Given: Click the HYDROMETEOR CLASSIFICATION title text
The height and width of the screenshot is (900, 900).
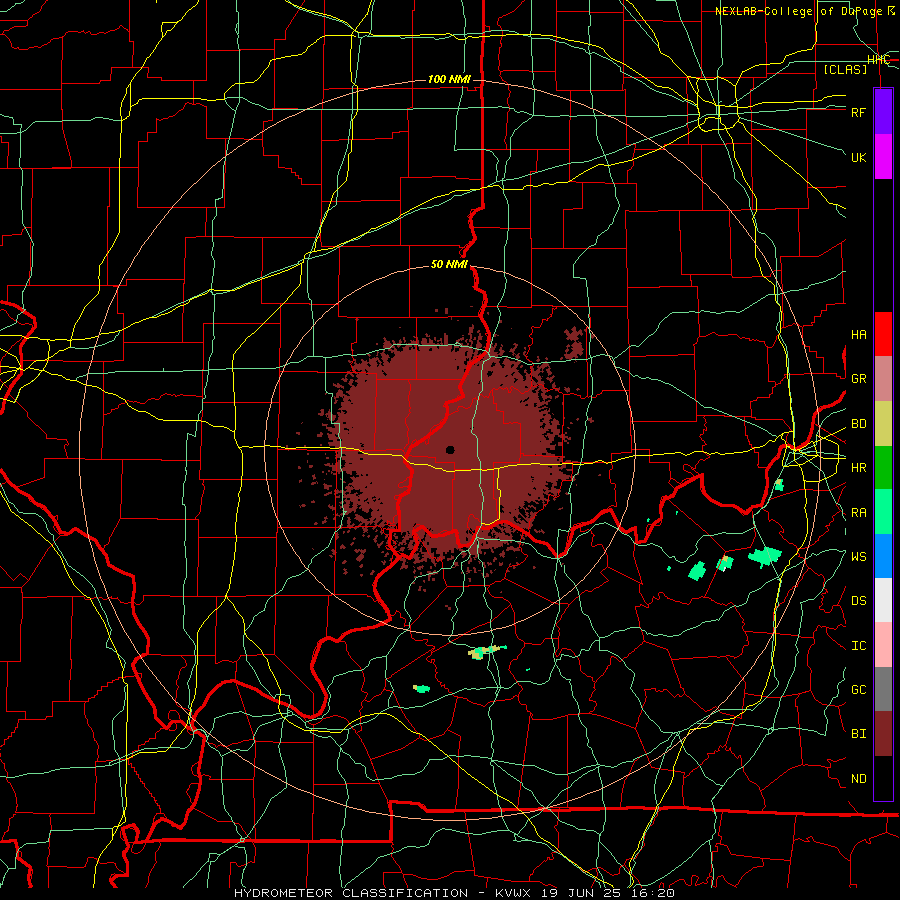Looking at the screenshot, I should pos(351,893).
